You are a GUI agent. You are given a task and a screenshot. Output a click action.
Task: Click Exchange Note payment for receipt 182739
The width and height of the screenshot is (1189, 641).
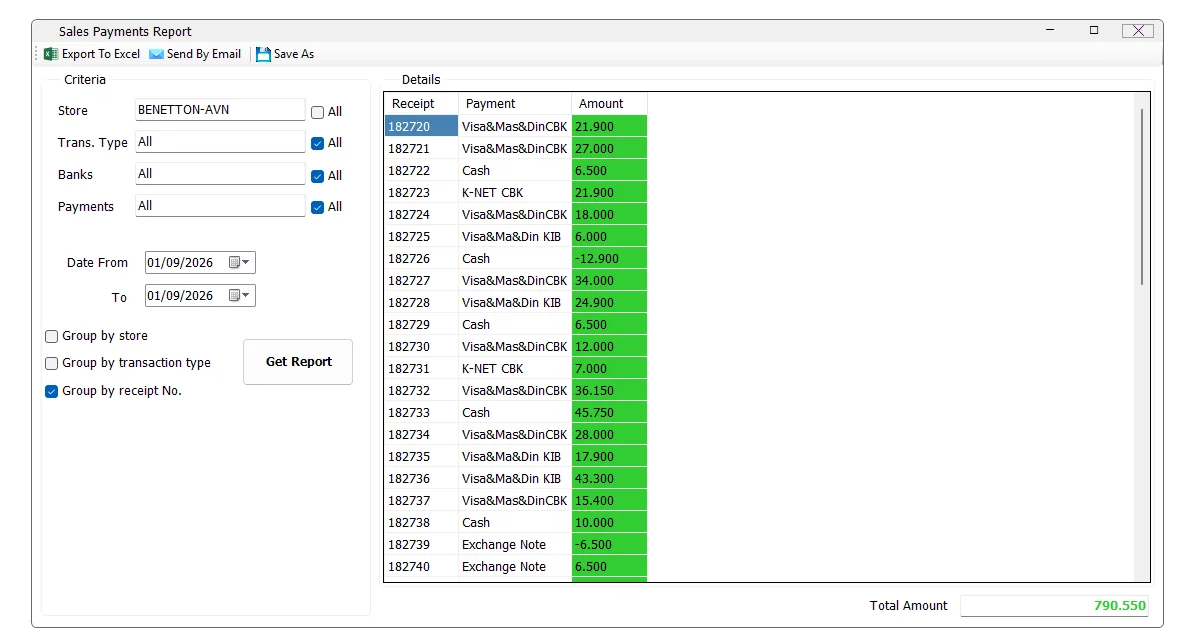[x=515, y=545]
